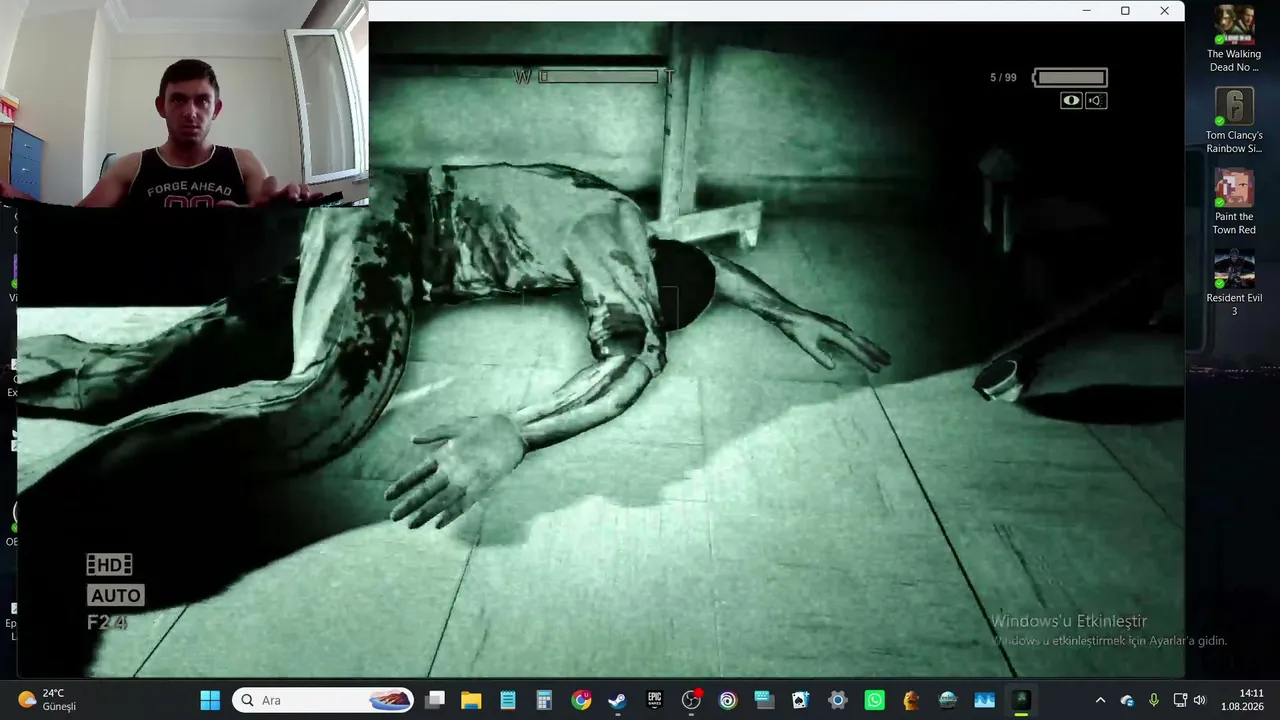1280x720 pixels.
Task: Minimize the game window
Action: pyautogui.click(x=1086, y=11)
